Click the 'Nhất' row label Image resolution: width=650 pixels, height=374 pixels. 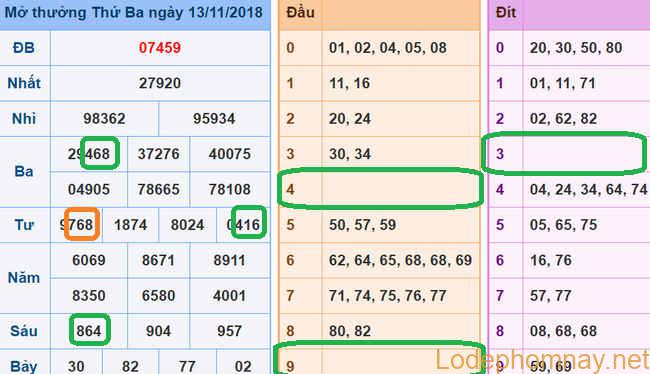pyautogui.click(x=24, y=83)
